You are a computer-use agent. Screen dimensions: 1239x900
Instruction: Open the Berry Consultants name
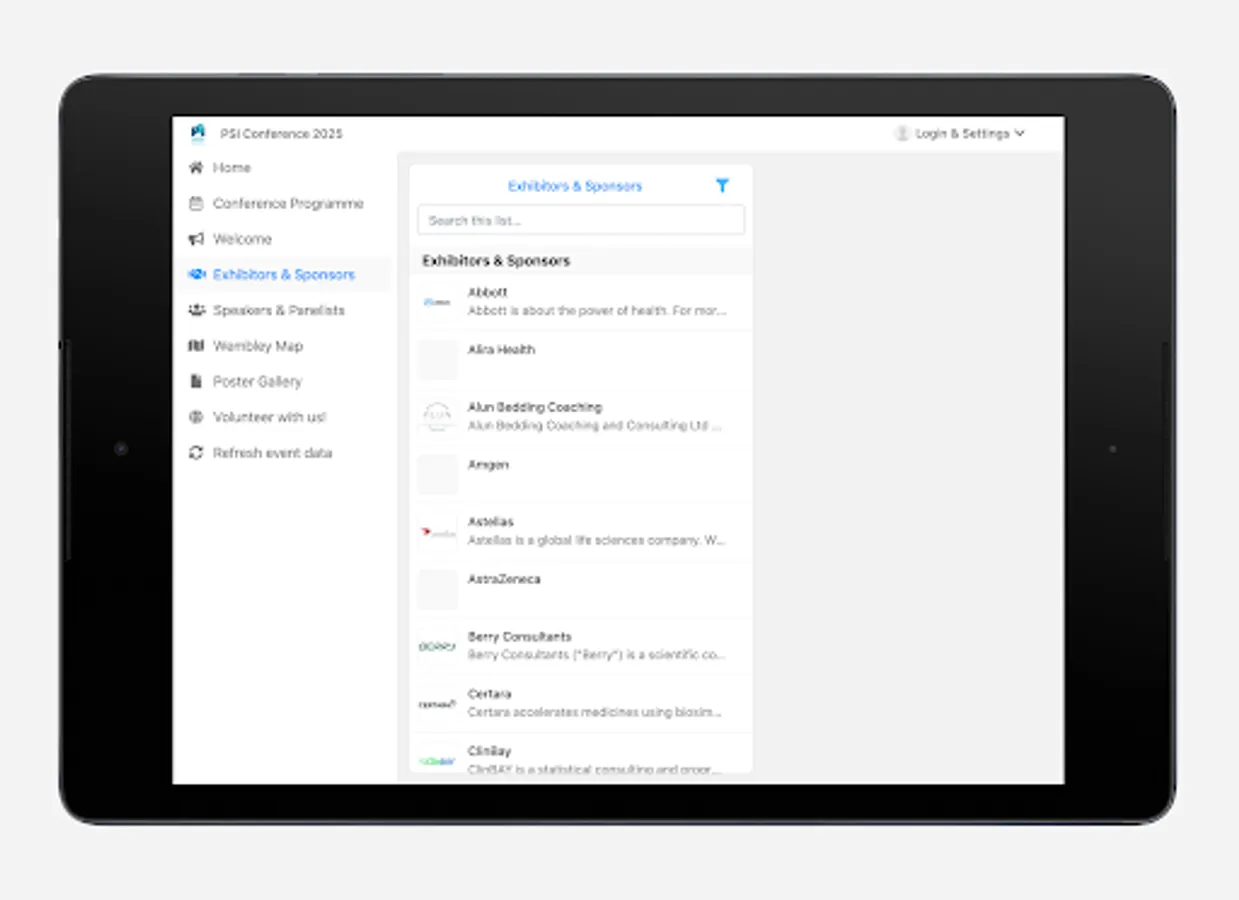tap(520, 636)
